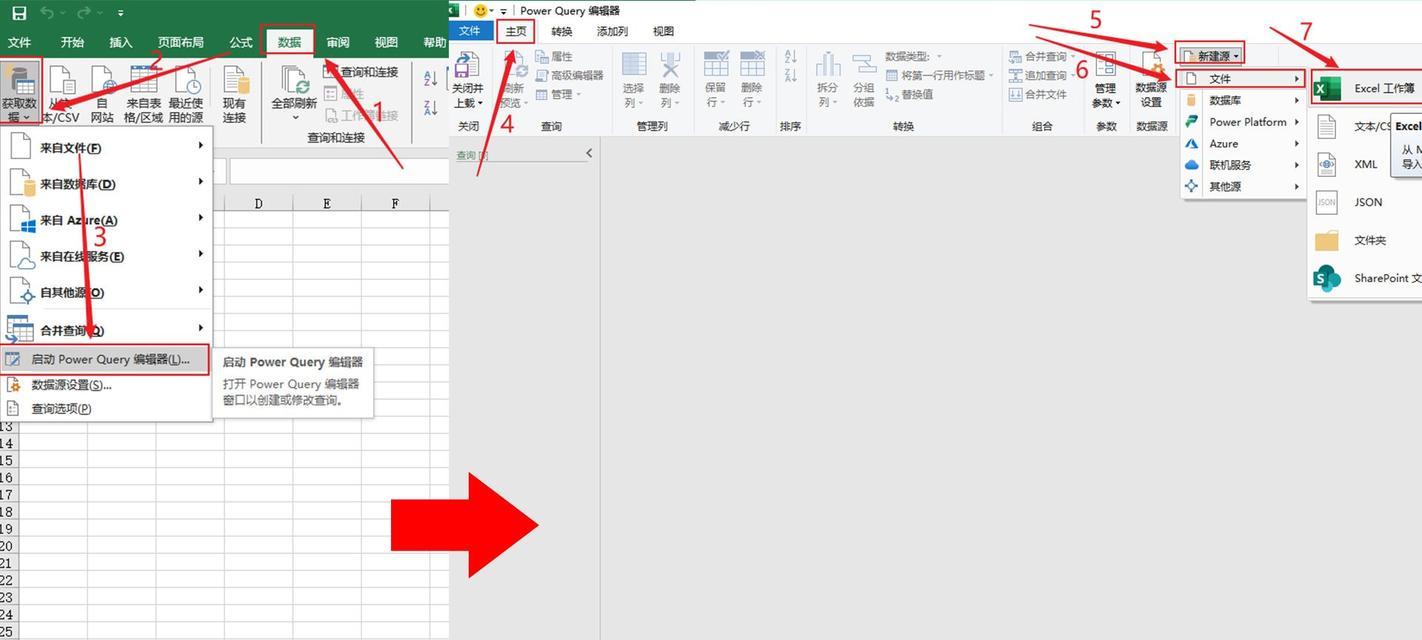The width and height of the screenshot is (1422, 640).
Task: Expand 来自在线服务(E) submenu
Action: 106,255
